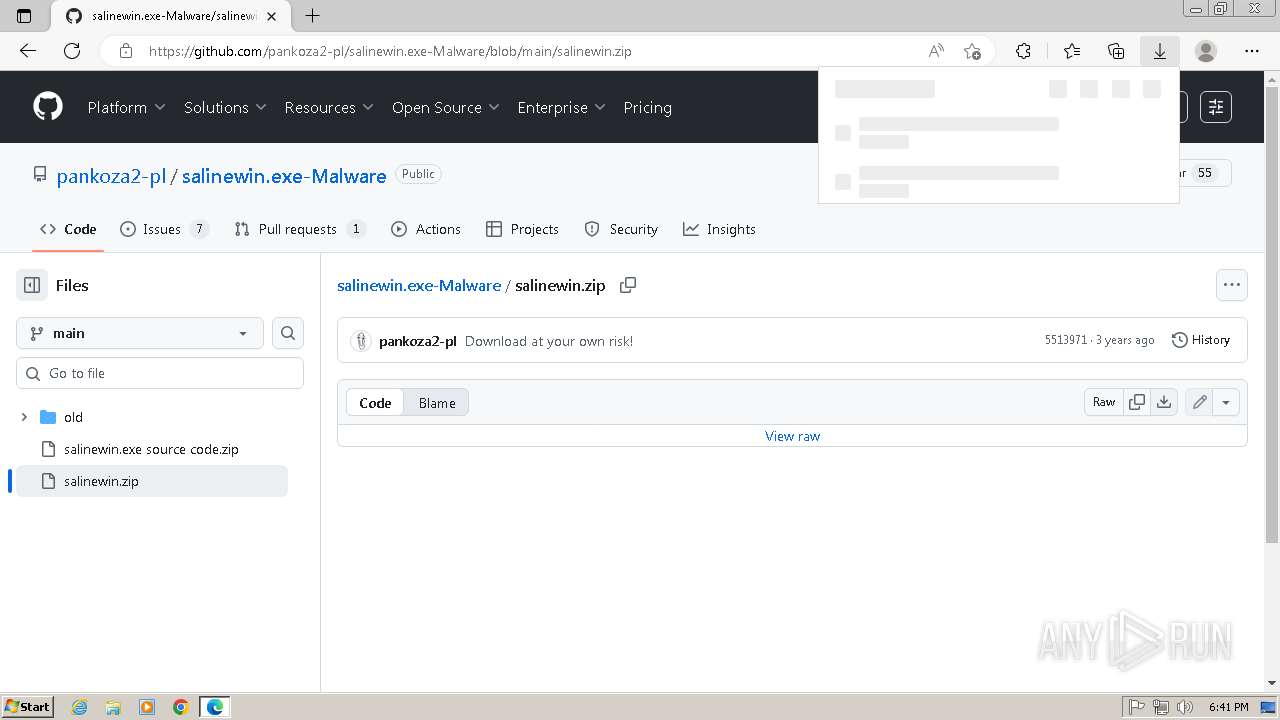This screenshot has height=720, width=1280.
Task: Open commit message Download at your own risk
Action: pos(549,341)
